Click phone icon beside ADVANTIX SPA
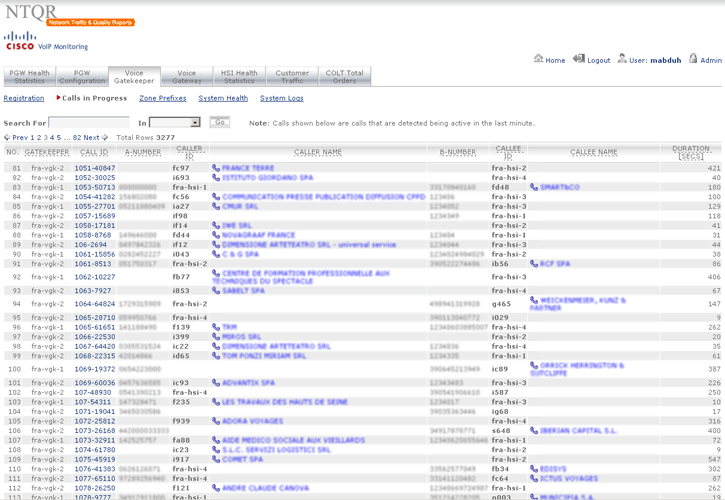This screenshot has width=725, height=500. point(216,383)
